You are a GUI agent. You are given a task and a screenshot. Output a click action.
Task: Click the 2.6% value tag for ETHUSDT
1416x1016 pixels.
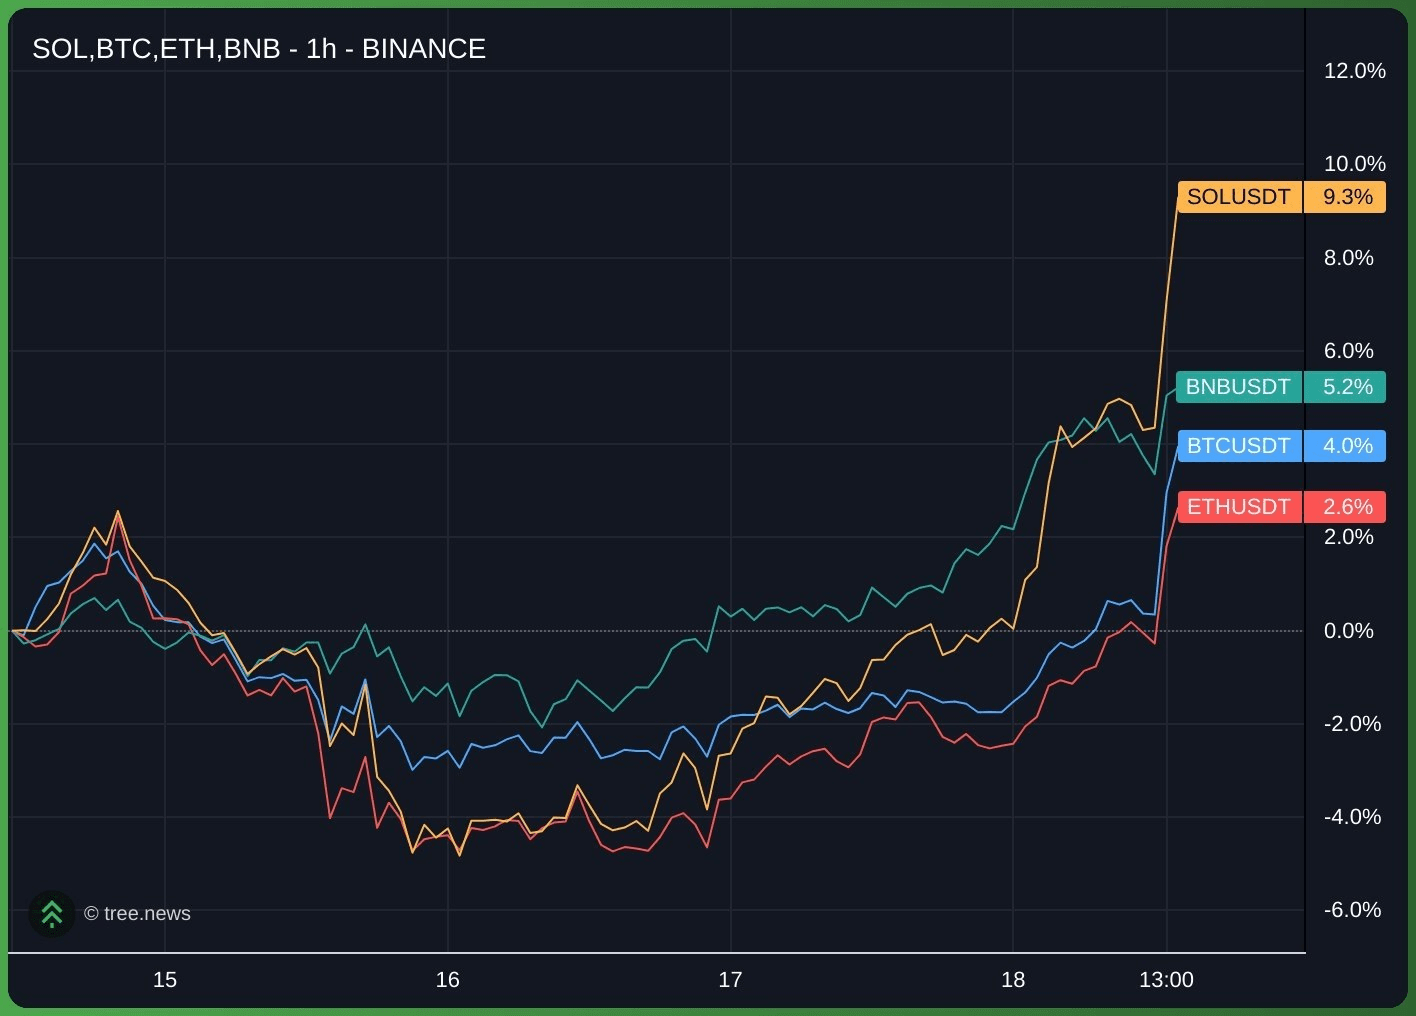coord(1346,507)
